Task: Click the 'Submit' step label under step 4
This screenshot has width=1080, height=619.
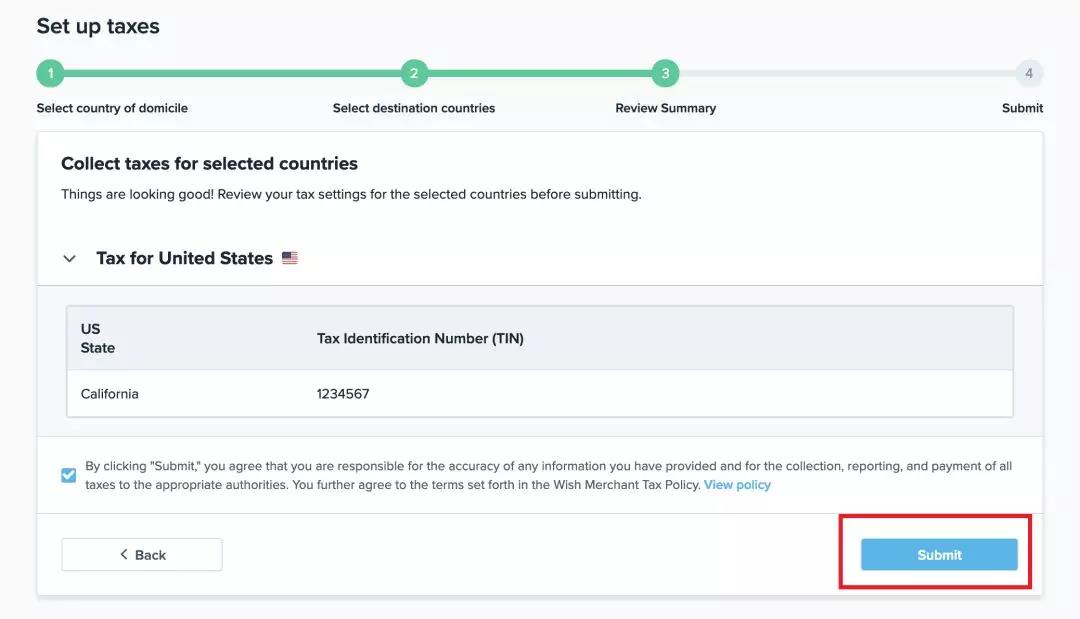Action: click(x=1022, y=108)
